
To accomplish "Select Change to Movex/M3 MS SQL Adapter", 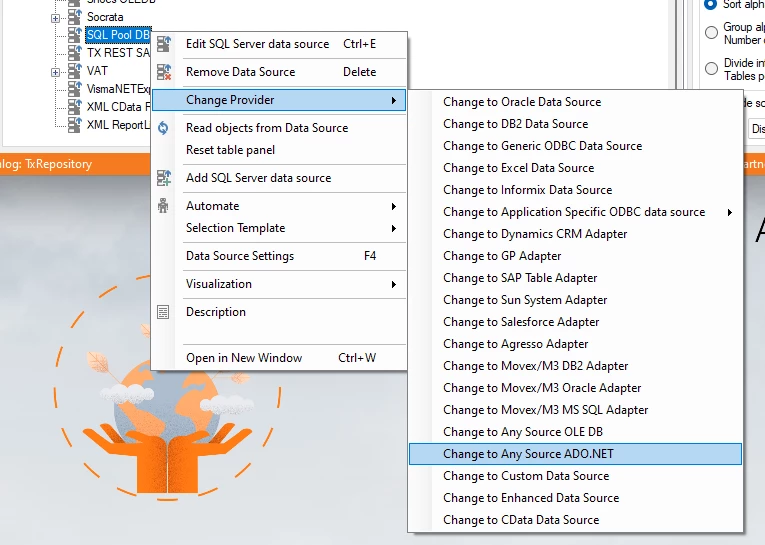I will coord(575,410).
